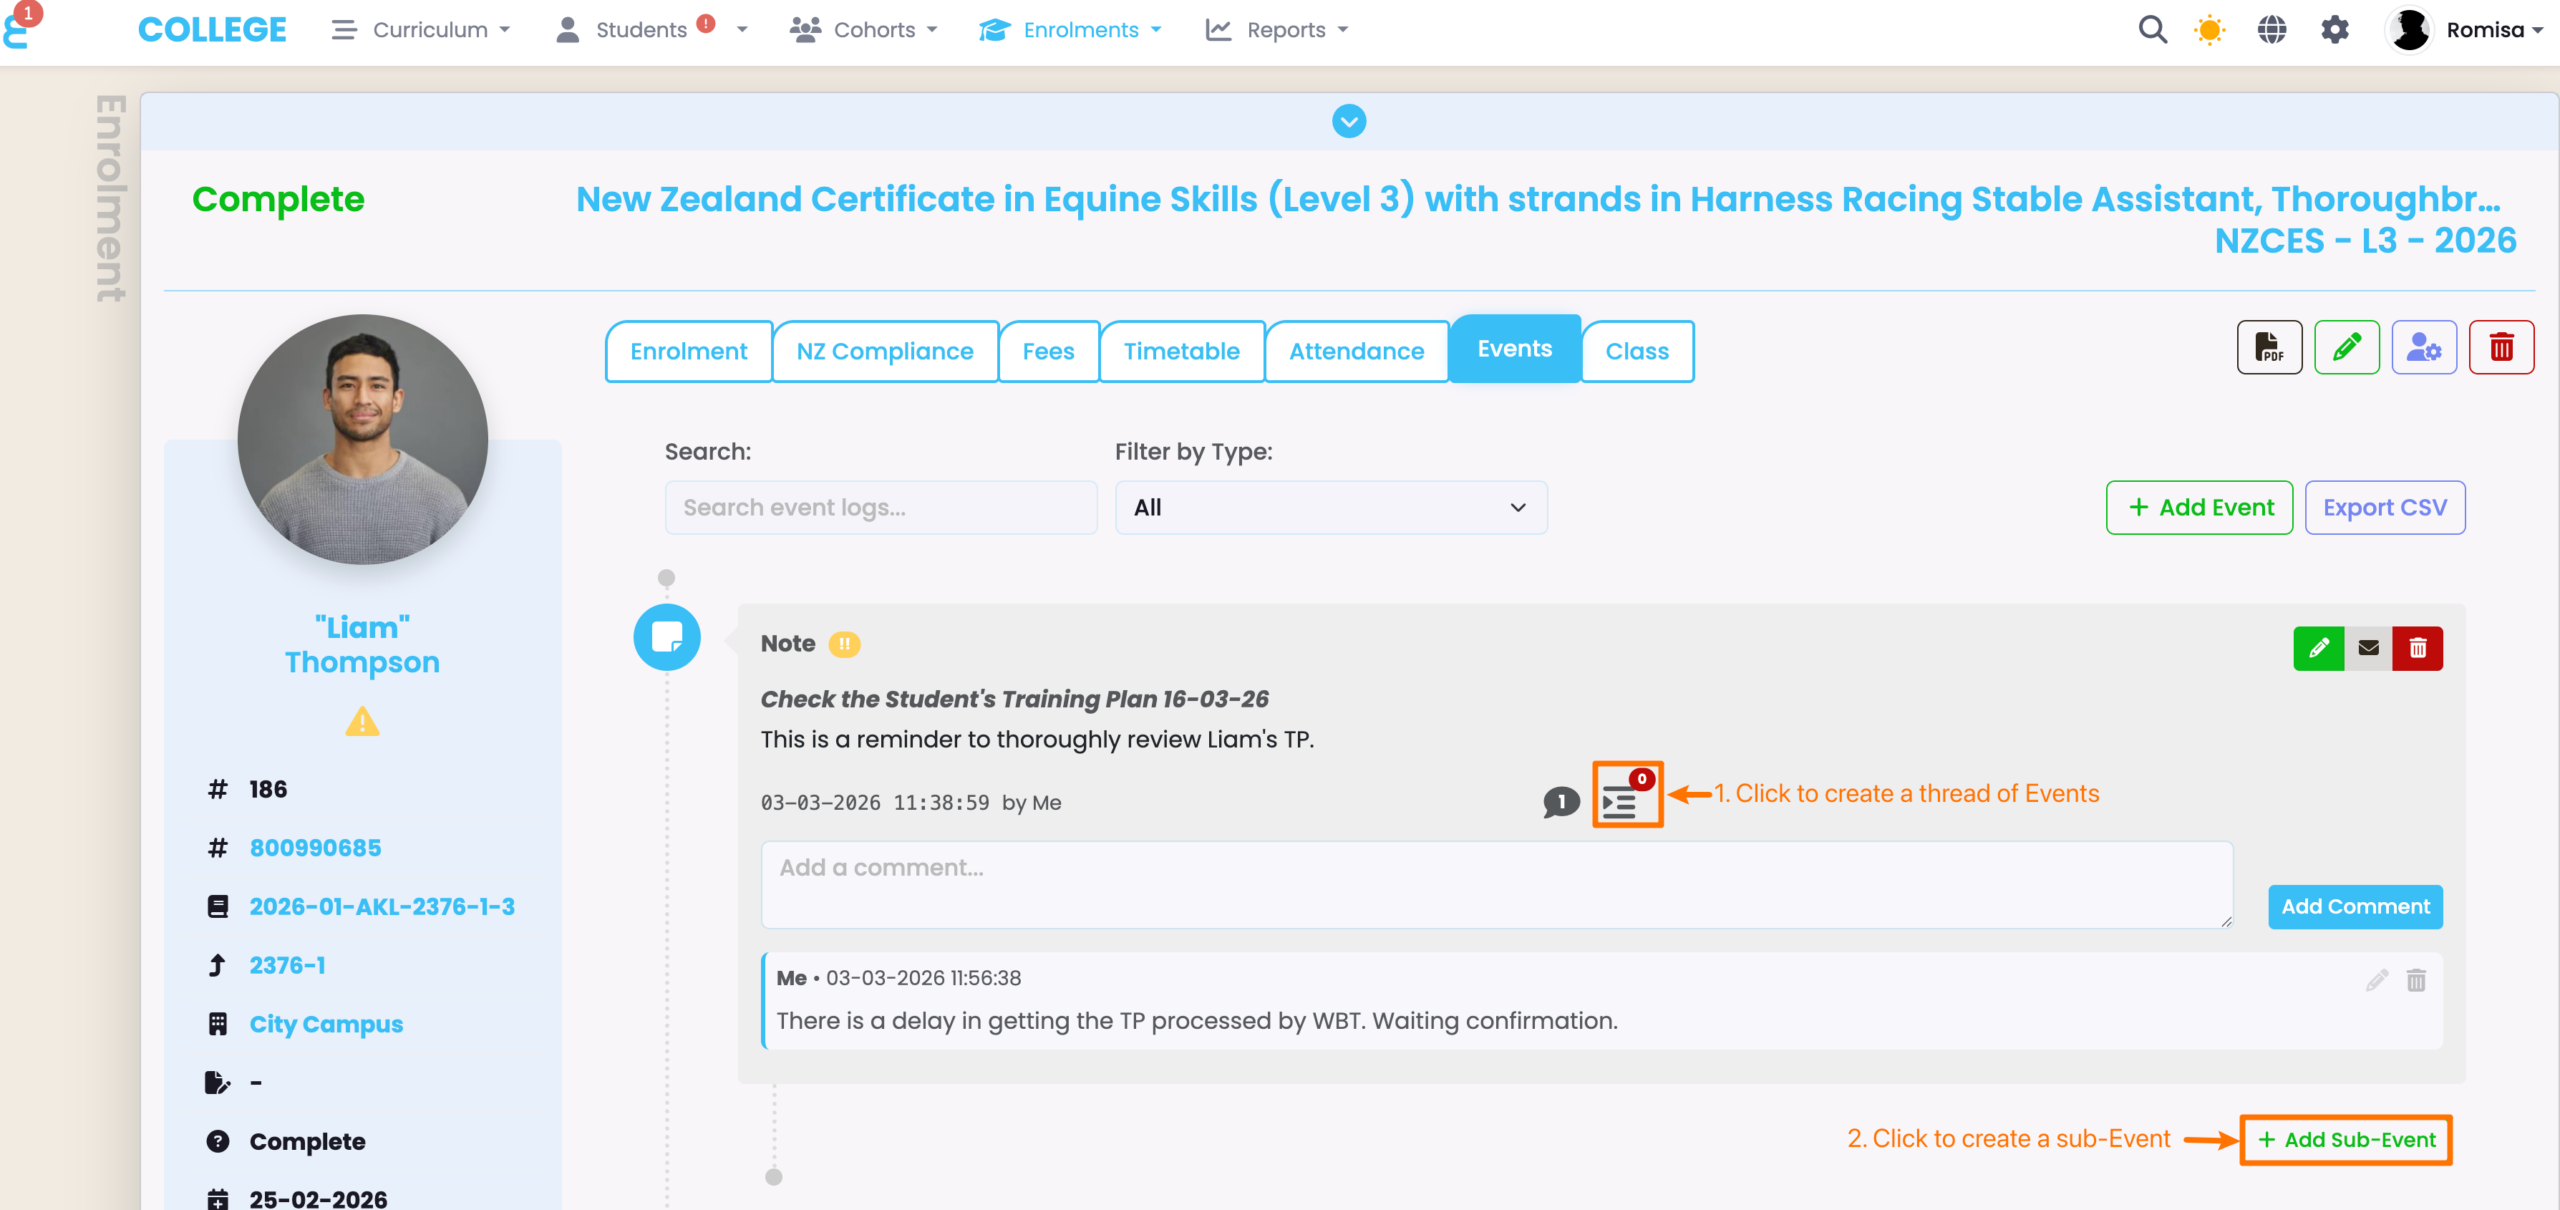This screenshot has height=1210, width=2560.
Task: Expand the collapsed header chevron circle
Action: pos(1349,121)
